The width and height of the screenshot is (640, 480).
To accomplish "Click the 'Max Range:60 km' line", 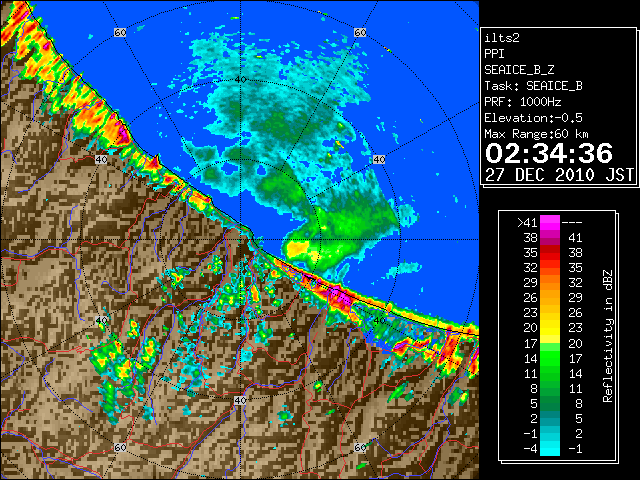I will pyautogui.click(x=536, y=134).
